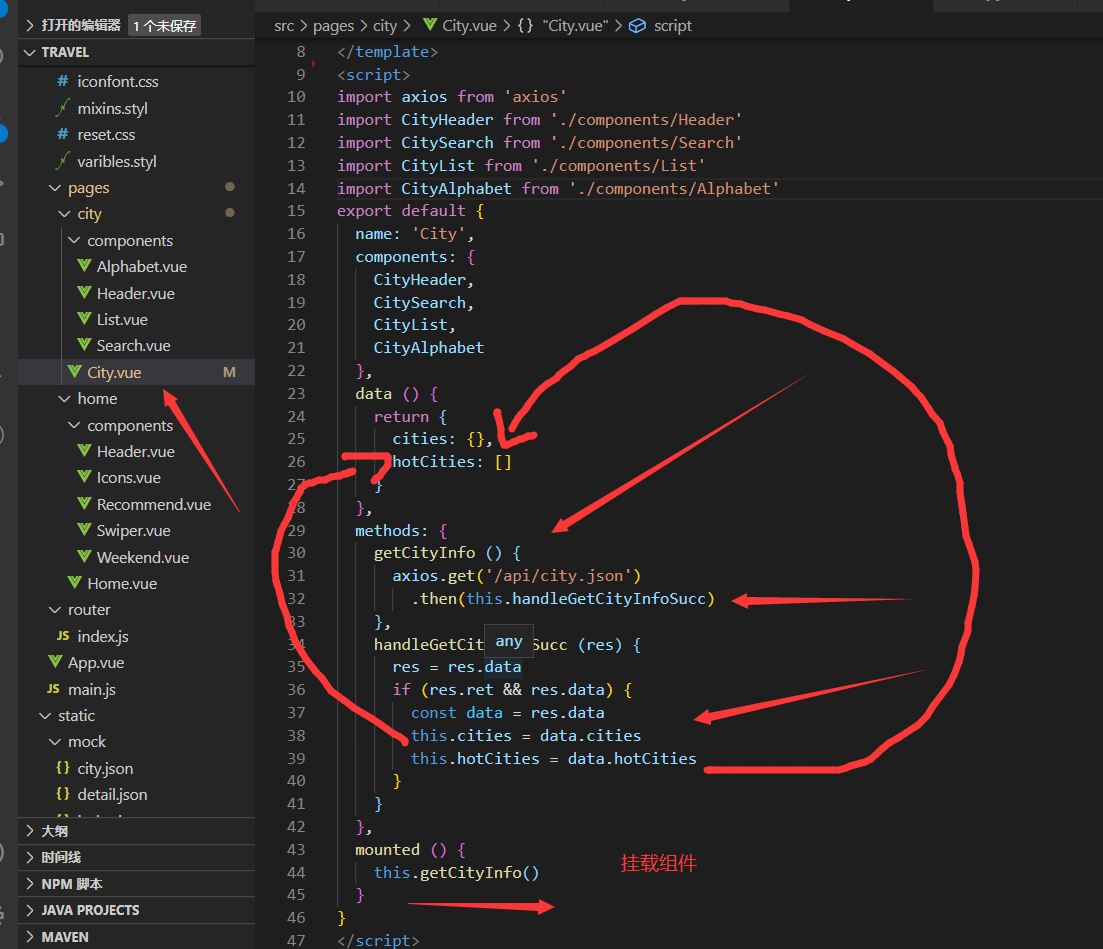Click line number 29 in the gutter
This screenshot has height=949, width=1103.
pyautogui.click(x=296, y=530)
